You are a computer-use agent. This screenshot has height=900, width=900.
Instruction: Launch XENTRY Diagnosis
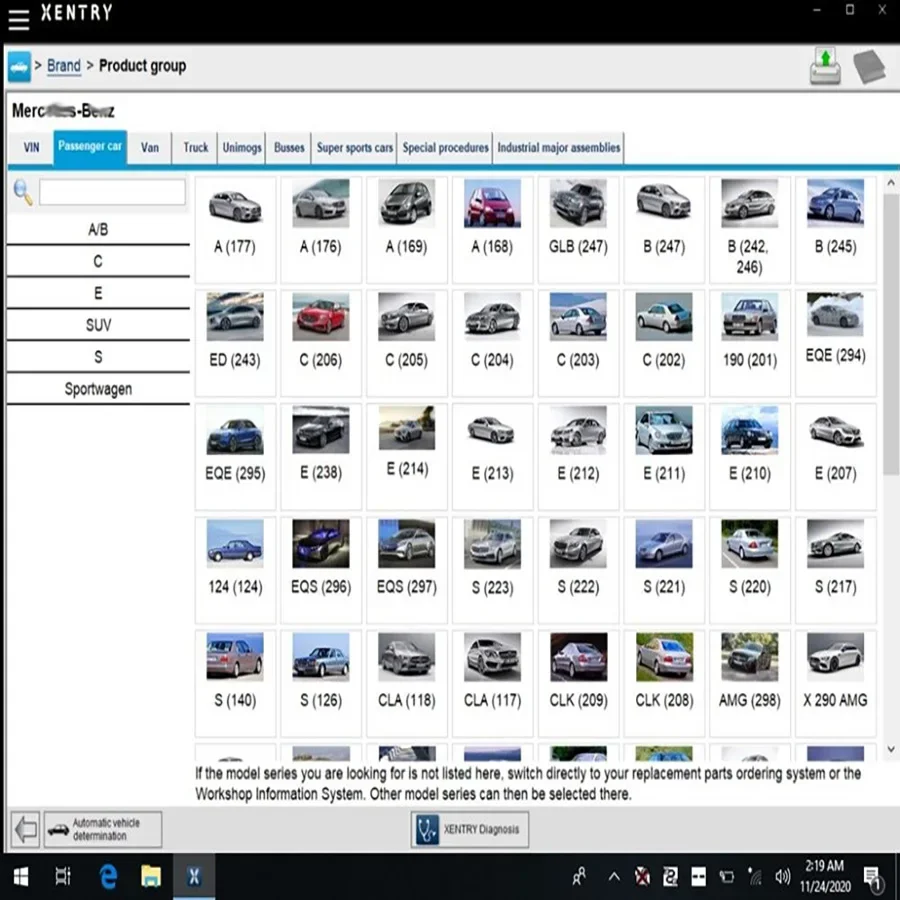pyautogui.click(x=470, y=829)
